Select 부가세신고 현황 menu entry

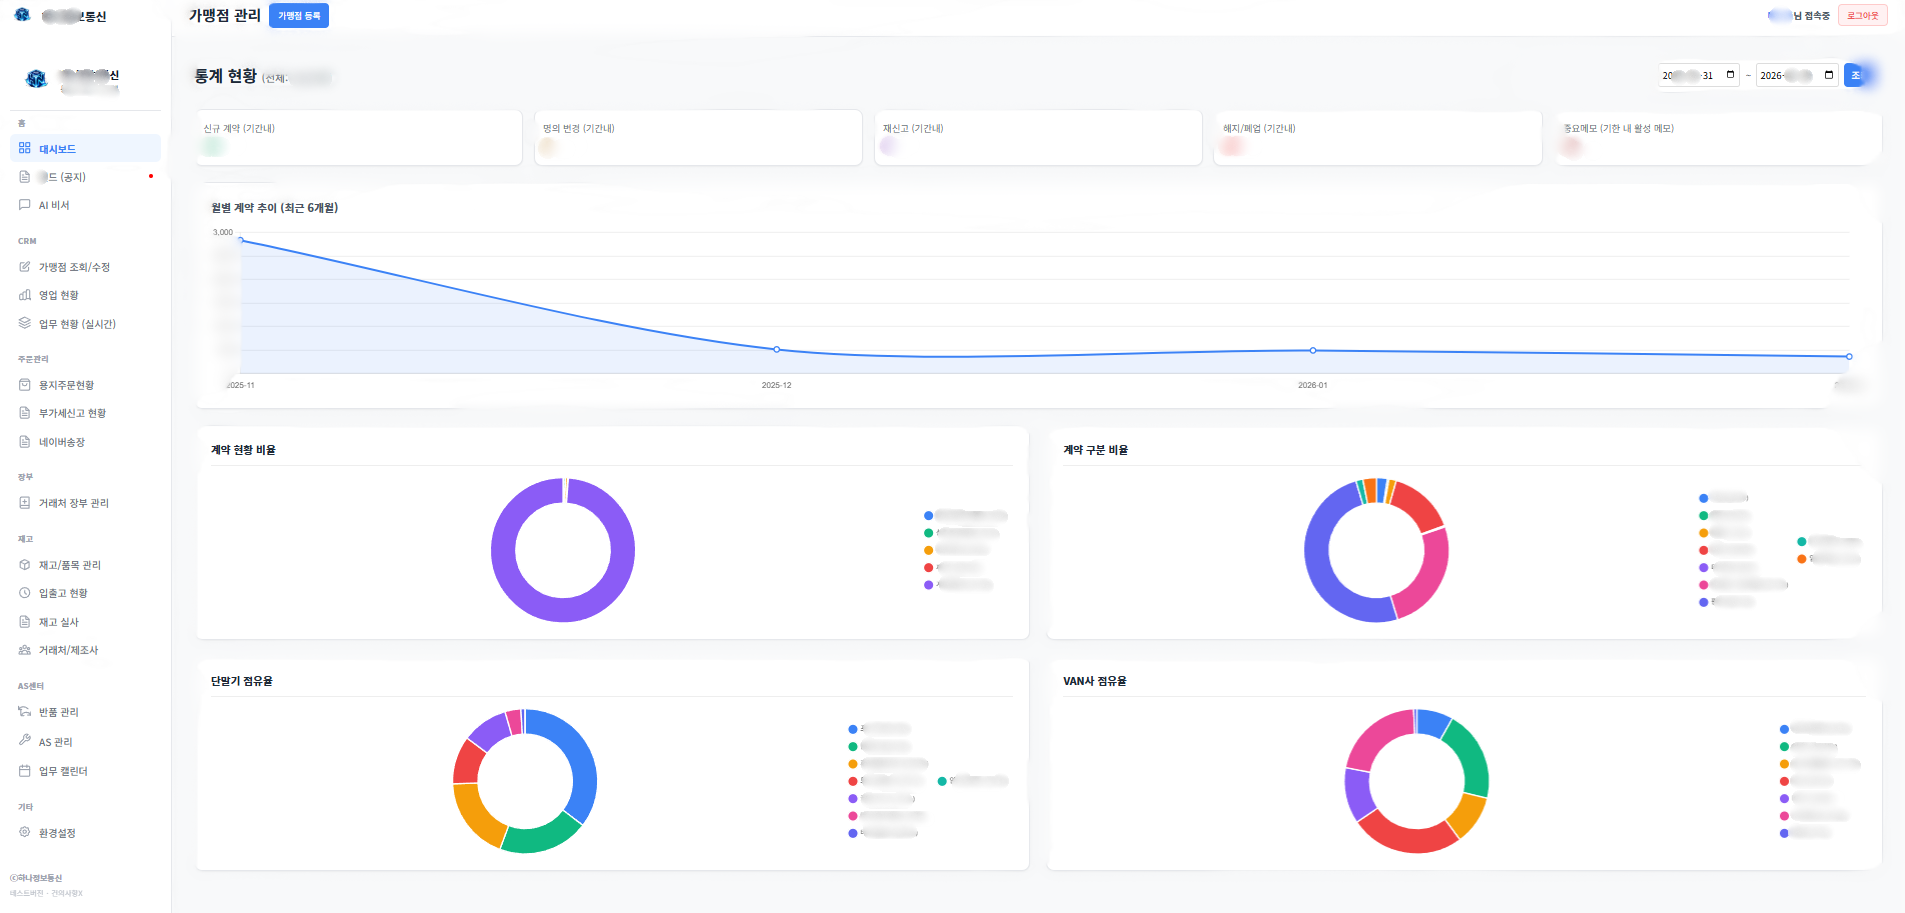point(72,413)
